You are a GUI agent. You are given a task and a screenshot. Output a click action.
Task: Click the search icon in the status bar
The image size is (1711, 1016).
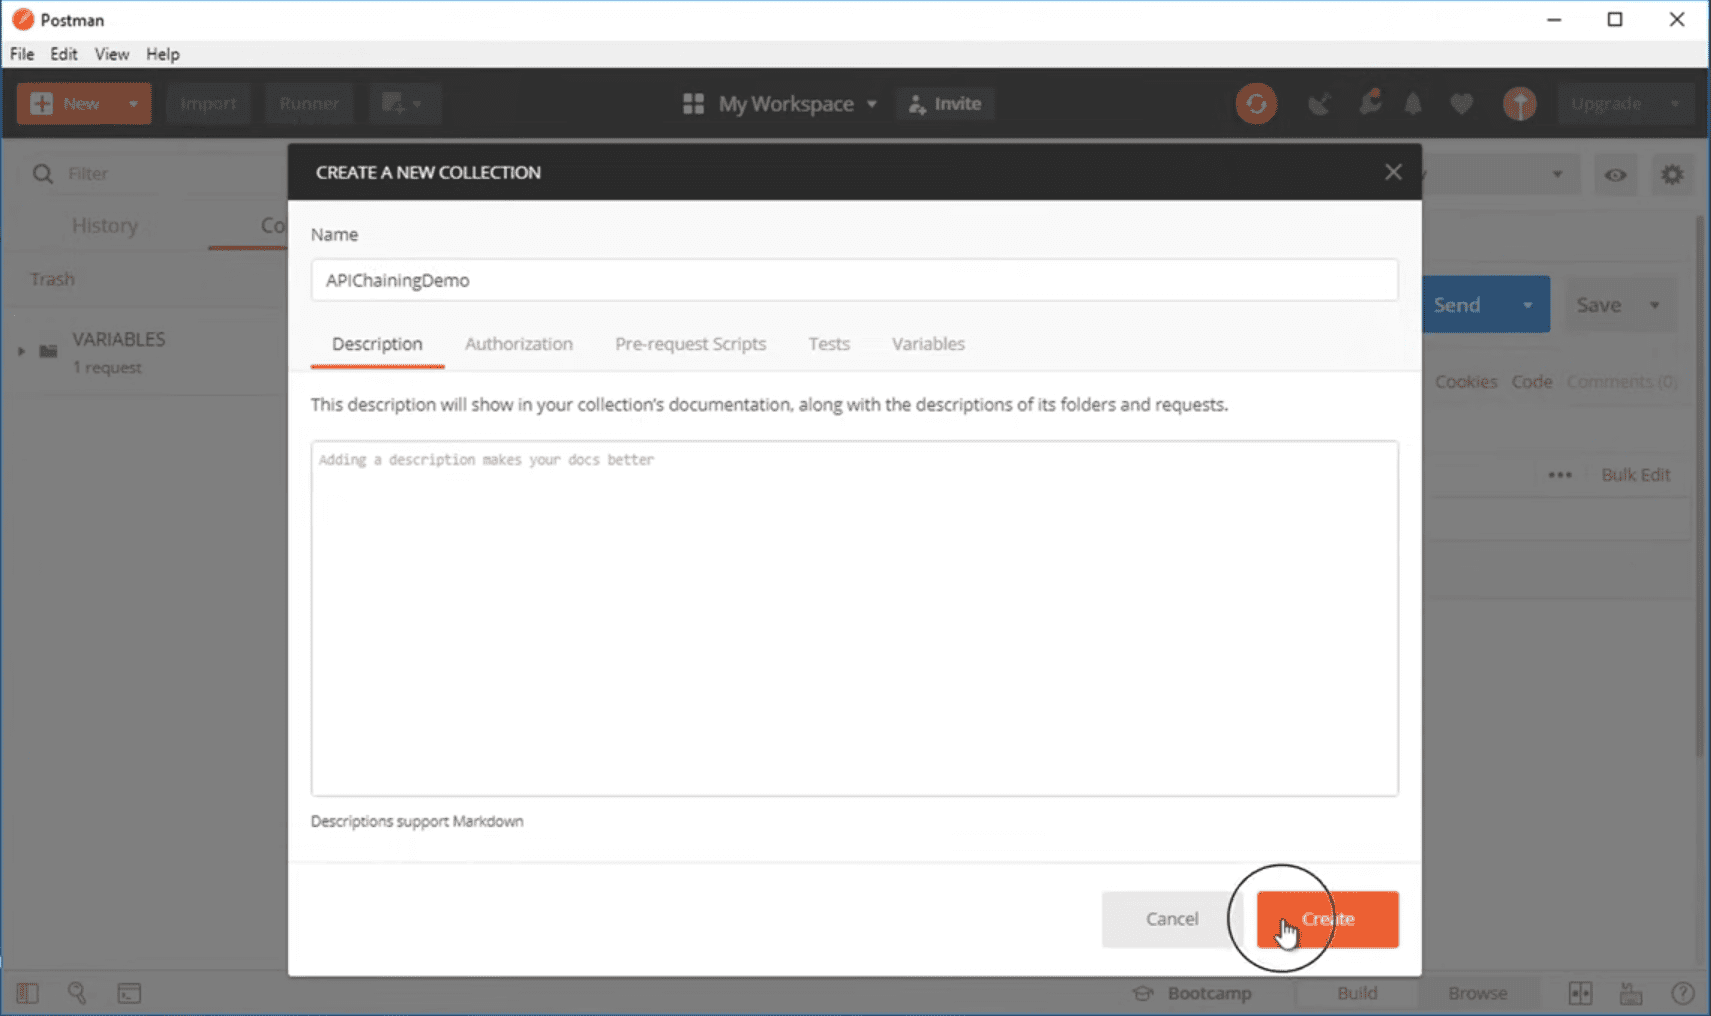78,992
